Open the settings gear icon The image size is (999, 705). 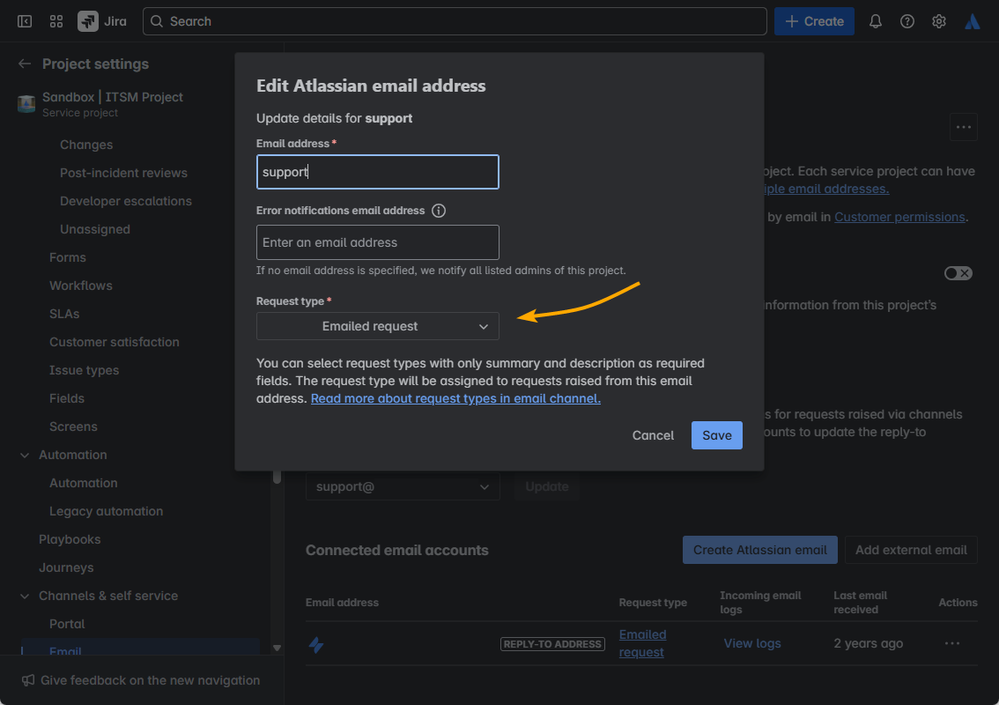pos(939,21)
